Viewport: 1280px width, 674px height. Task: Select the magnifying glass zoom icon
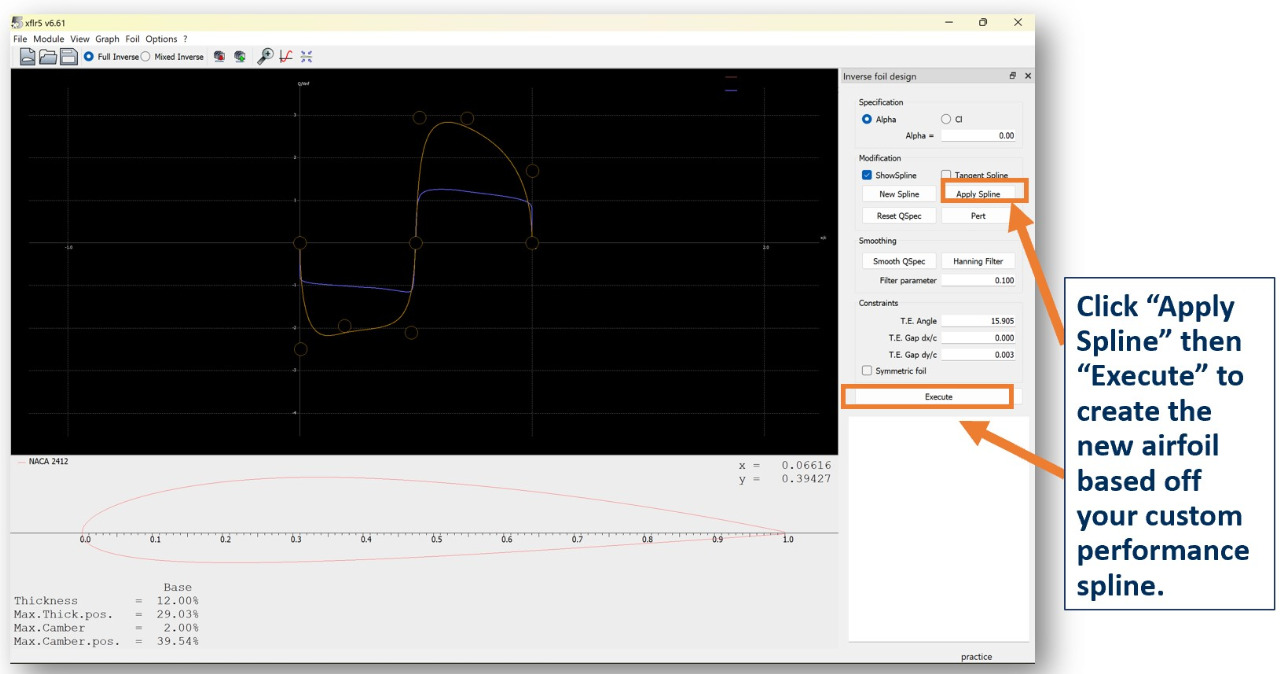point(265,57)
